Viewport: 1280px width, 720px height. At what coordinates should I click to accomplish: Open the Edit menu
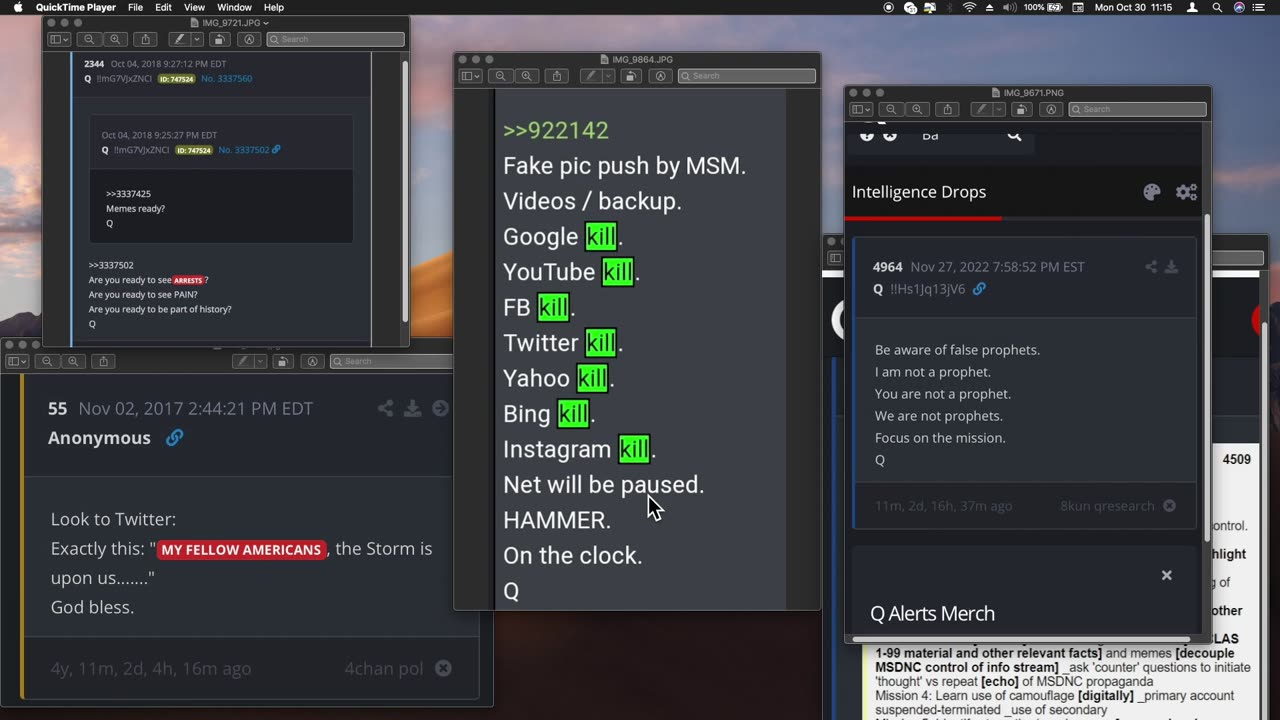tap(163, 7)
